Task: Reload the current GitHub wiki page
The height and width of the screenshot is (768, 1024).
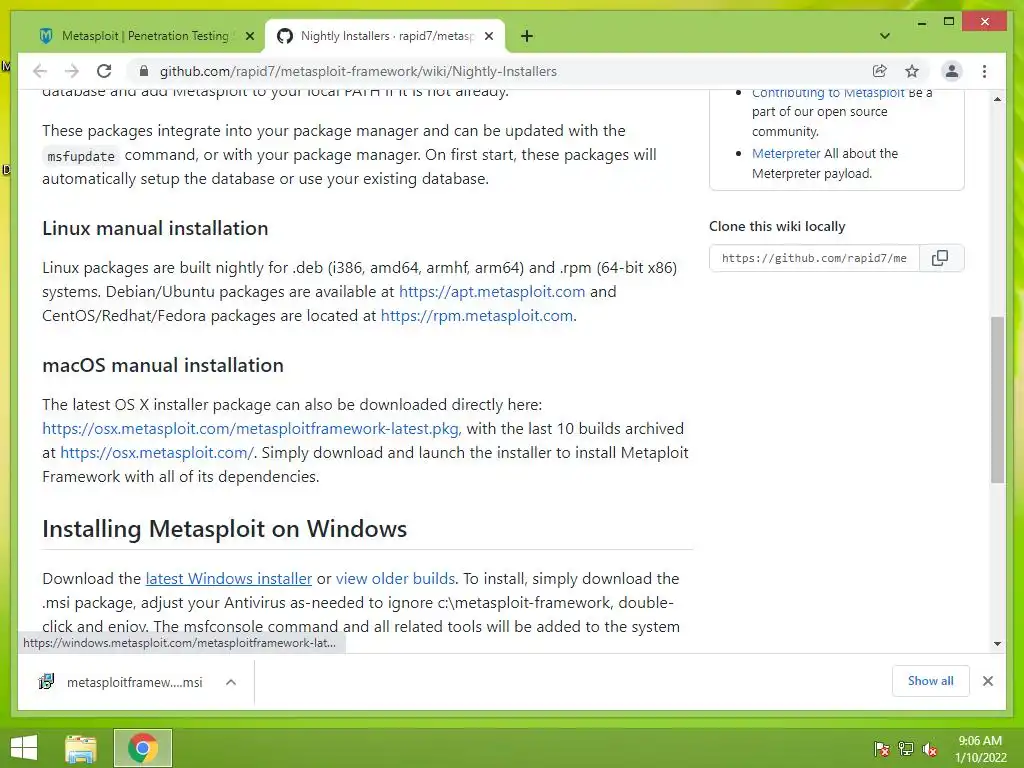Action: tap(104, 71)
